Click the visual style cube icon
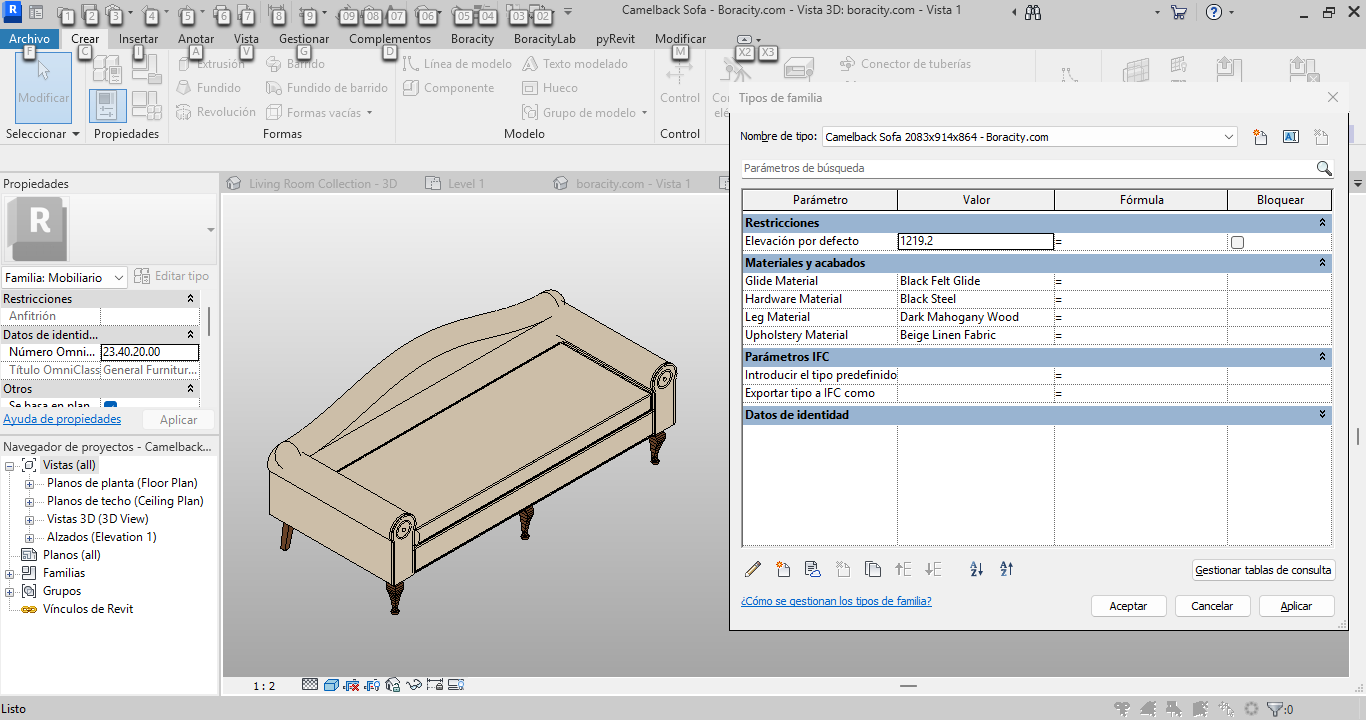The image size is (1366, 720). (331, 685)
